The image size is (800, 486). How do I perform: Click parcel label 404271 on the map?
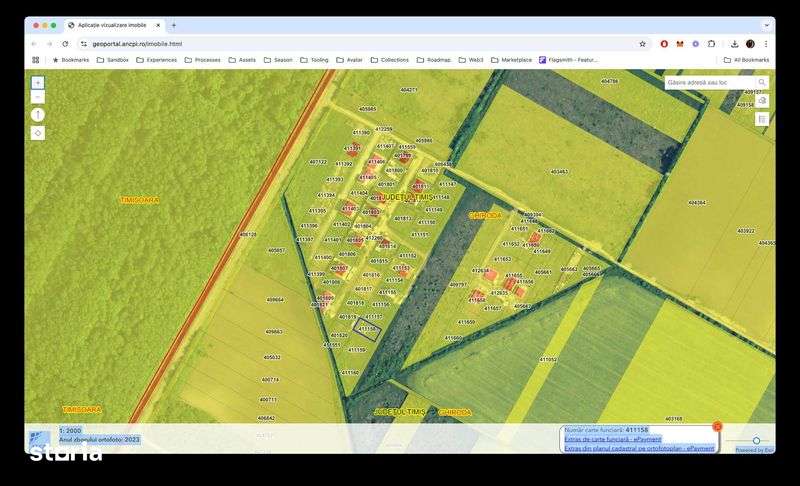pyautogui.click(x=408, y=90)
